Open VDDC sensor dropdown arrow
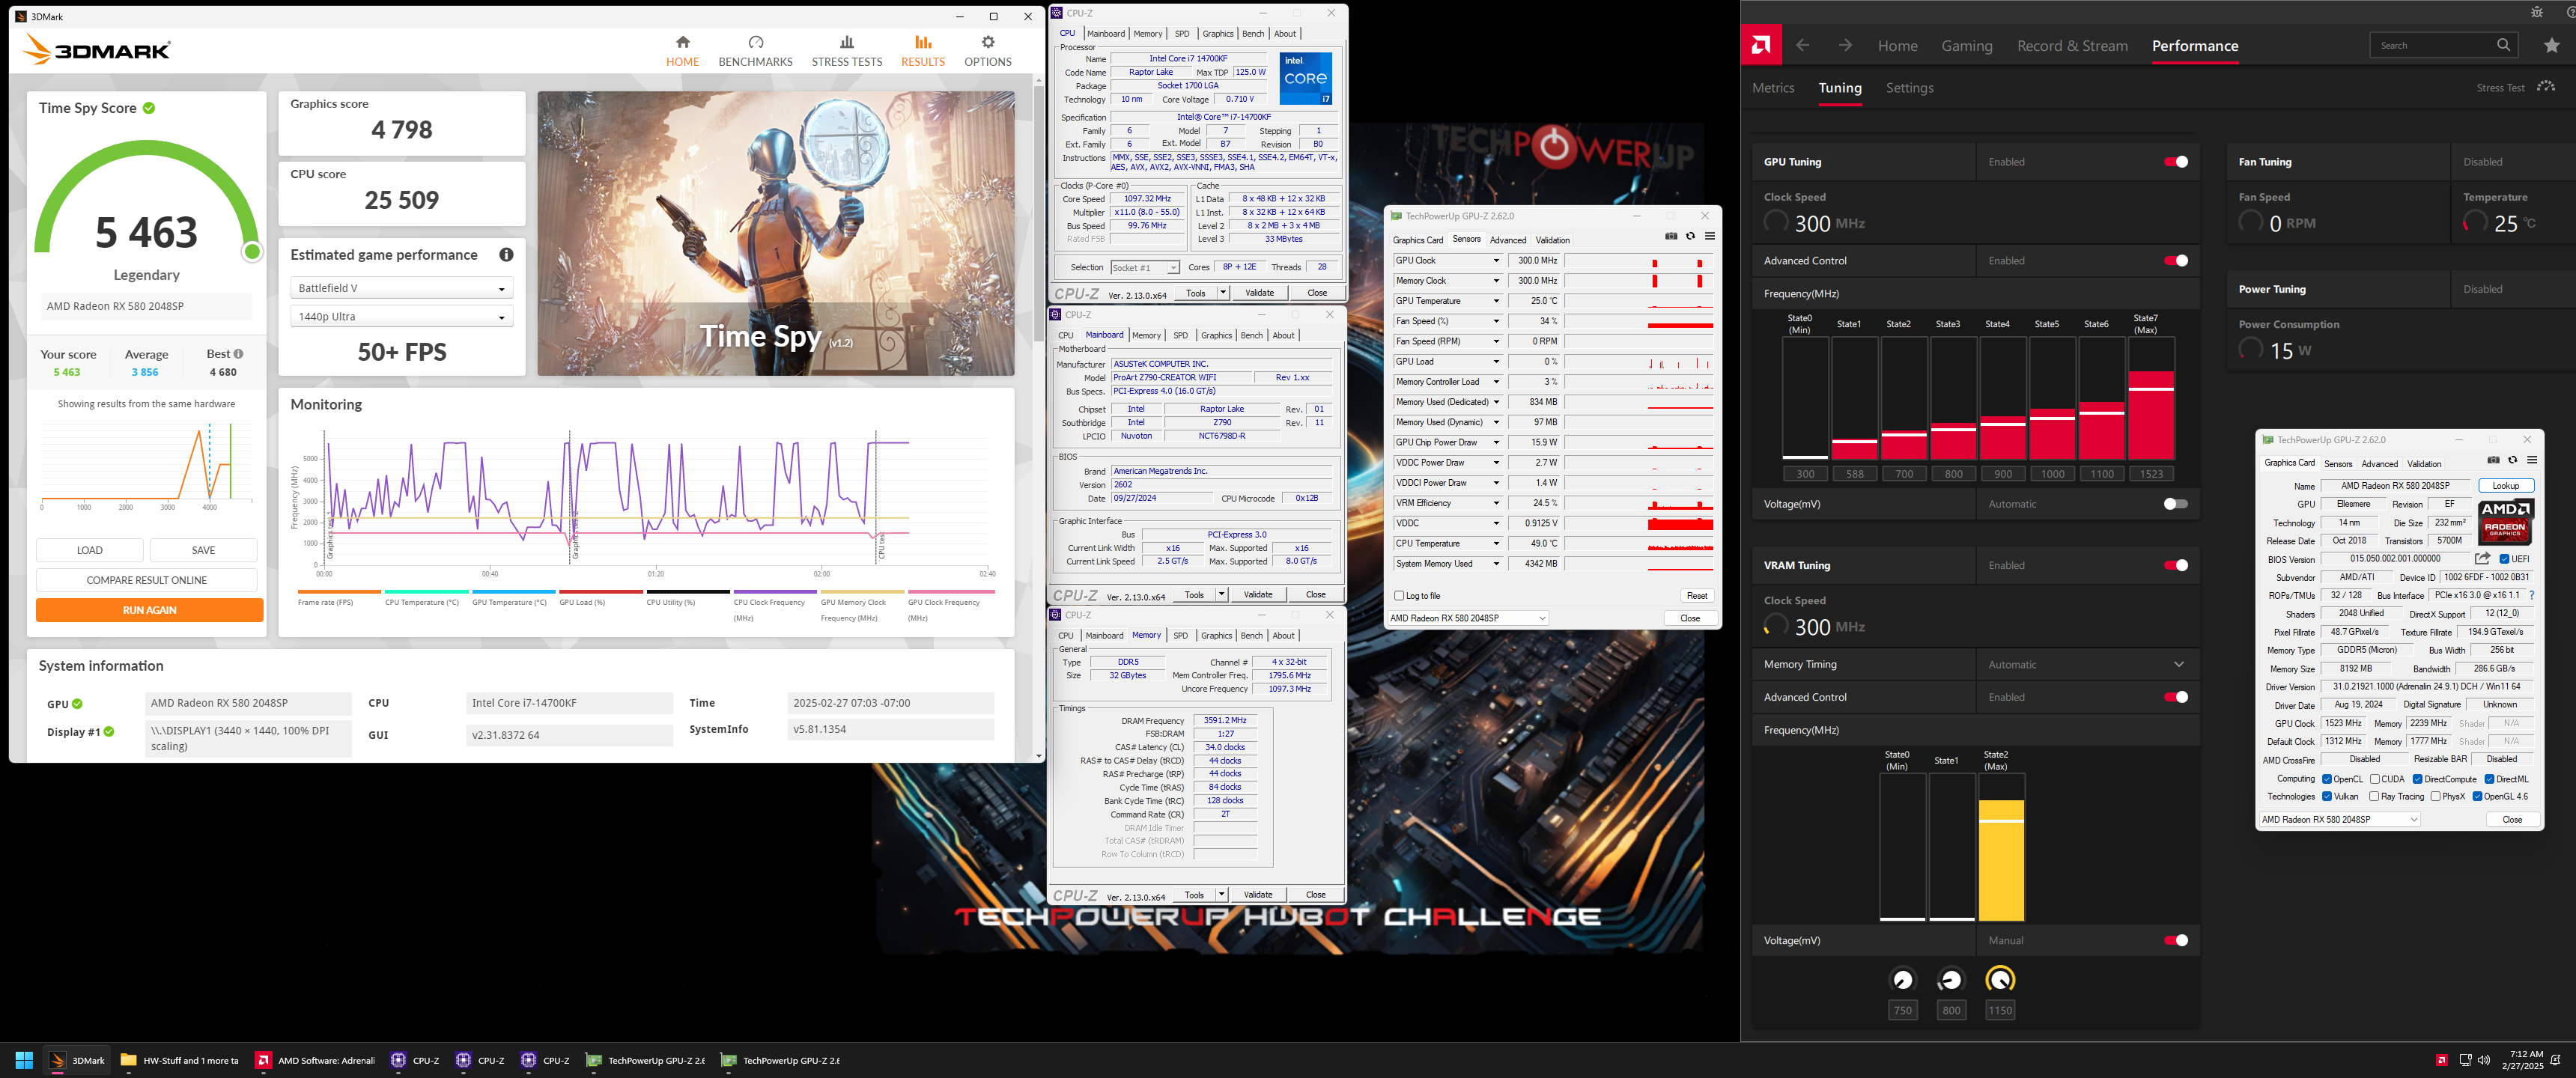Viewport: 2576px width, 1078px height. point(1496,523)
